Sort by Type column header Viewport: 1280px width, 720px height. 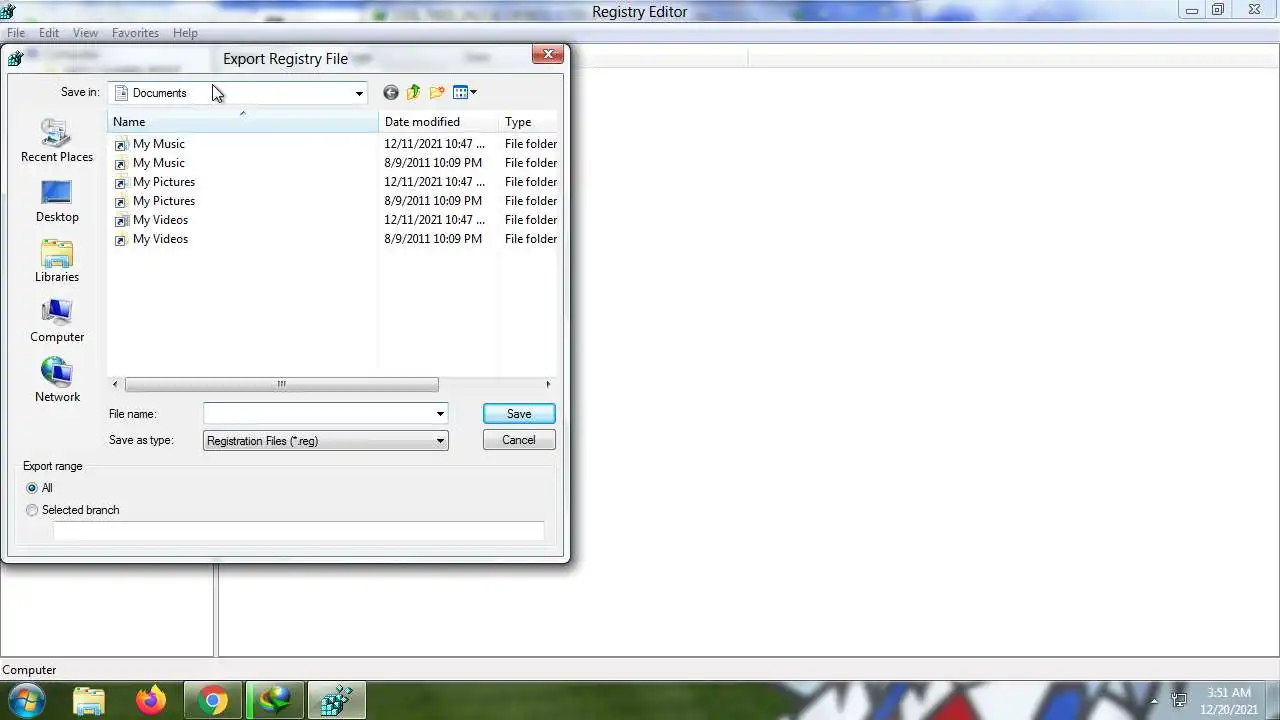528,122
